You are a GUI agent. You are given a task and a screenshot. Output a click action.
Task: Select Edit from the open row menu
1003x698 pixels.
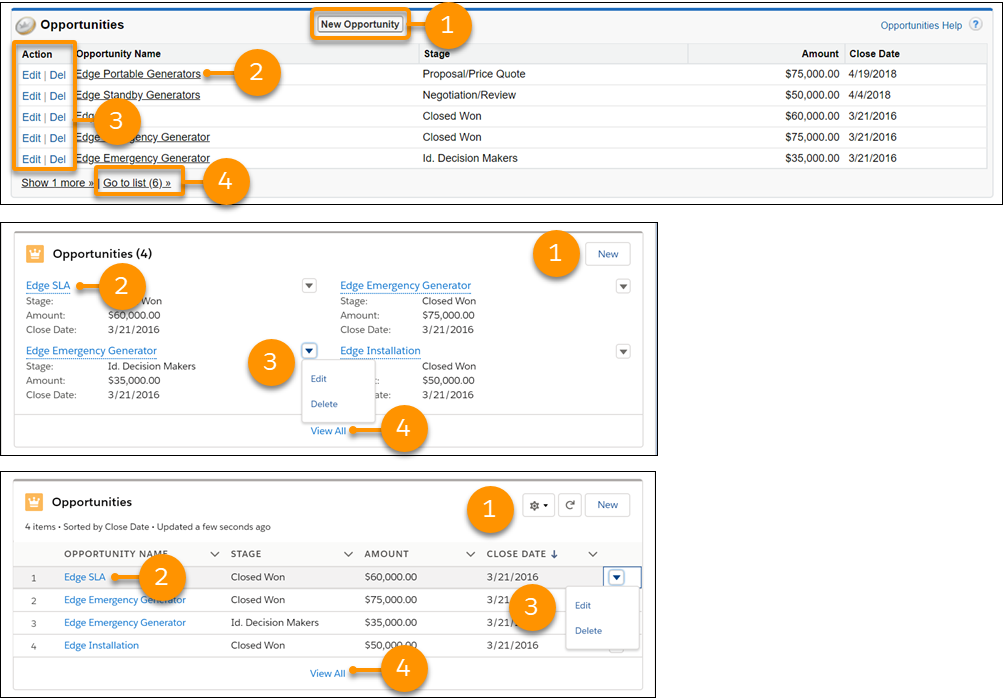pyautogui.click(x=583, y=604)
